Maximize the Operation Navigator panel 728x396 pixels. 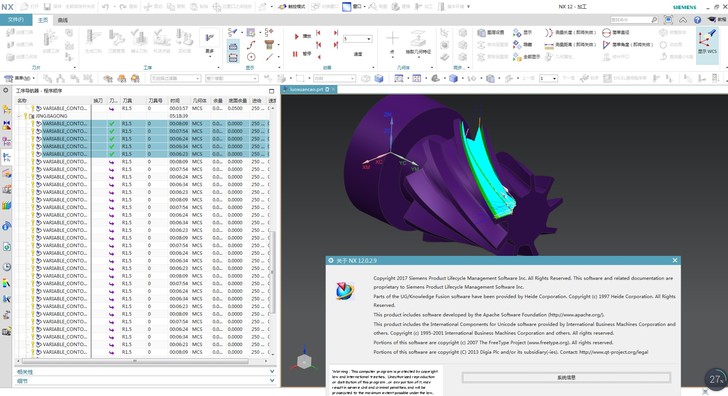point(272,91)
